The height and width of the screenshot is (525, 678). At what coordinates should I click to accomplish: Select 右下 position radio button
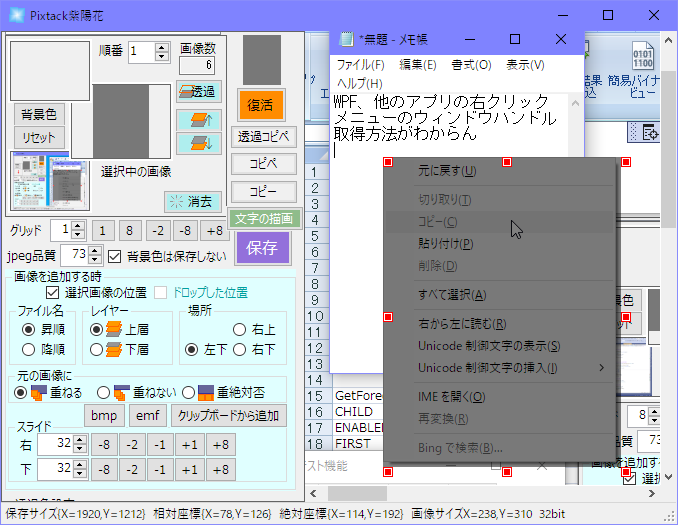point(240,349)
